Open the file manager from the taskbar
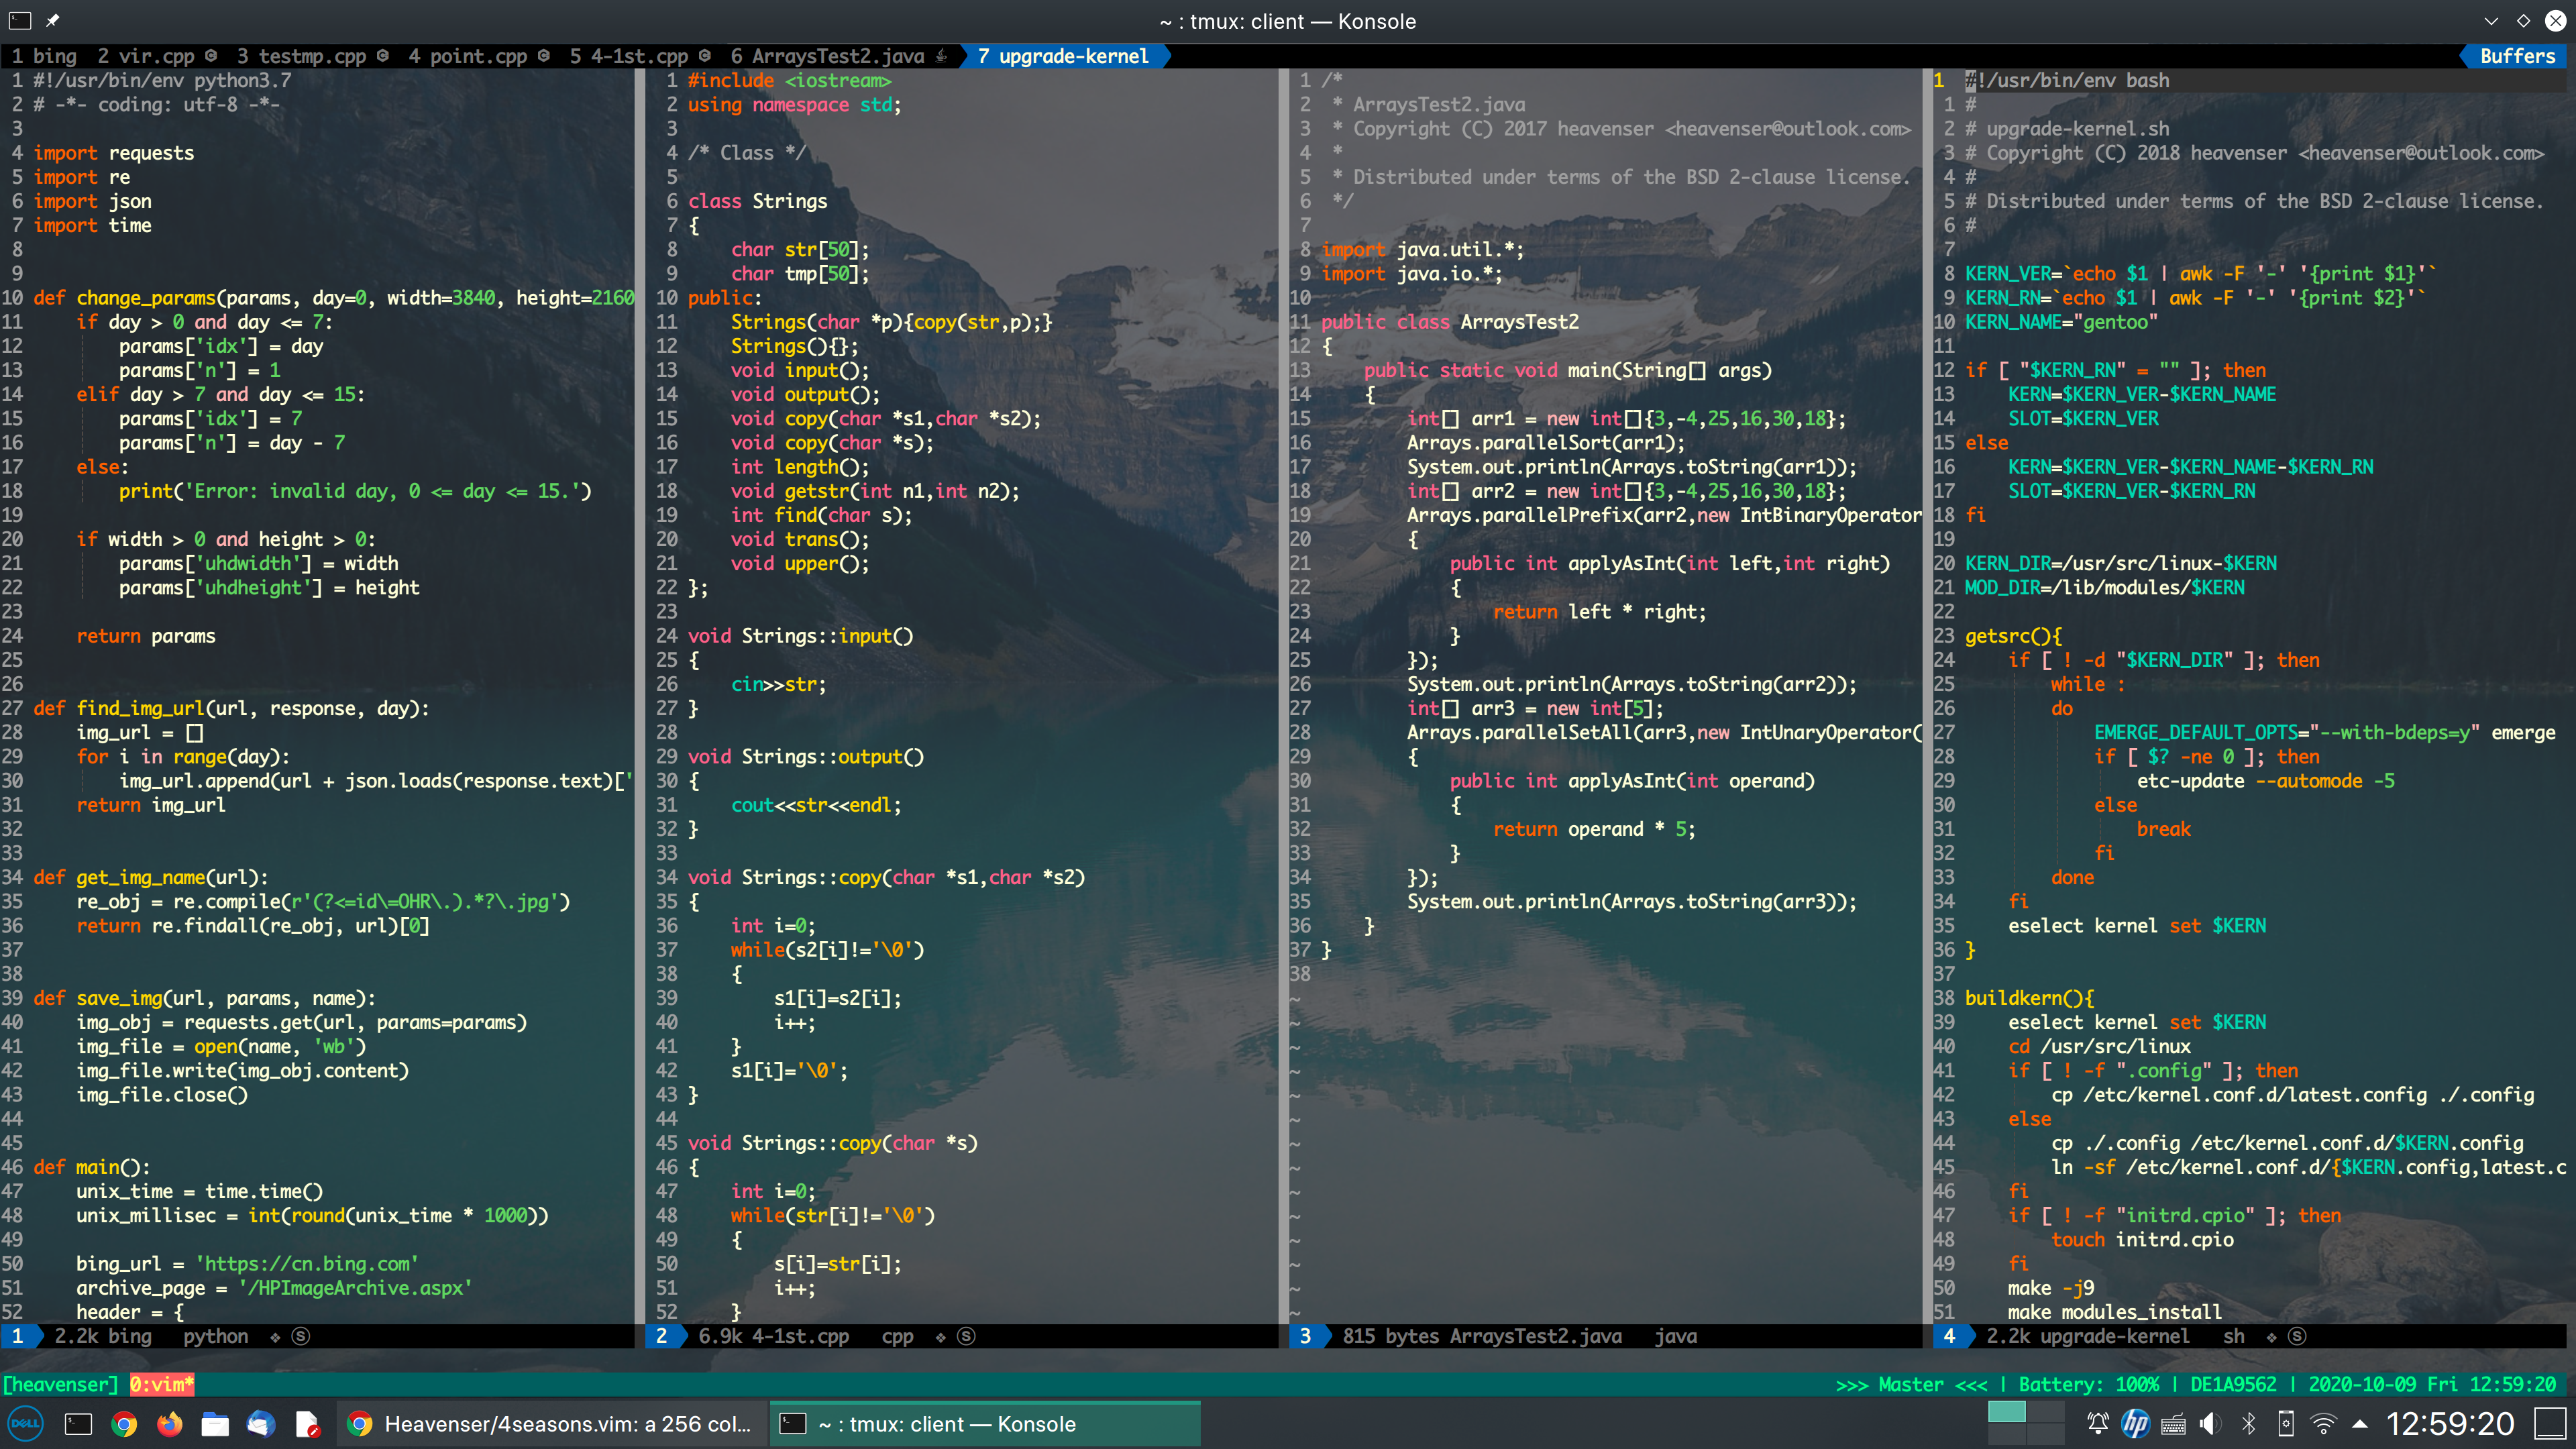This screenshot has height=1449, width=2576. click(215, 1424)
